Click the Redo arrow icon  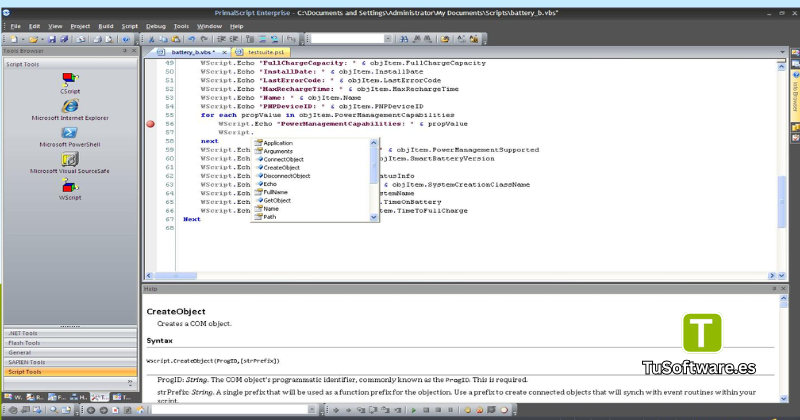click(x=204, y=39)
